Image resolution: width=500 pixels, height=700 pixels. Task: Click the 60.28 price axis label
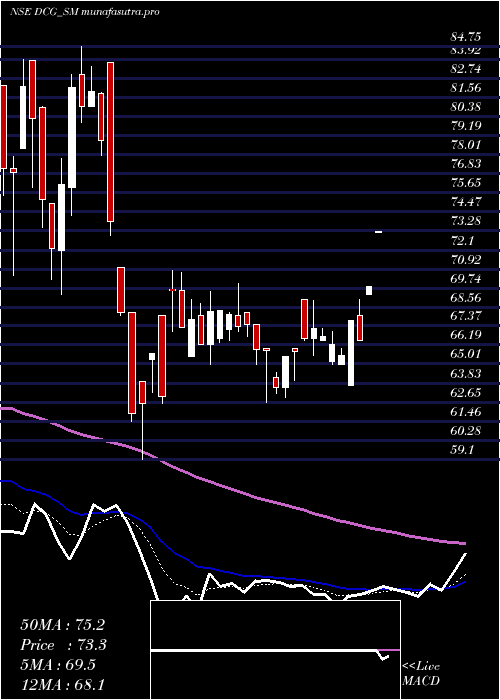tap(466, 430)
